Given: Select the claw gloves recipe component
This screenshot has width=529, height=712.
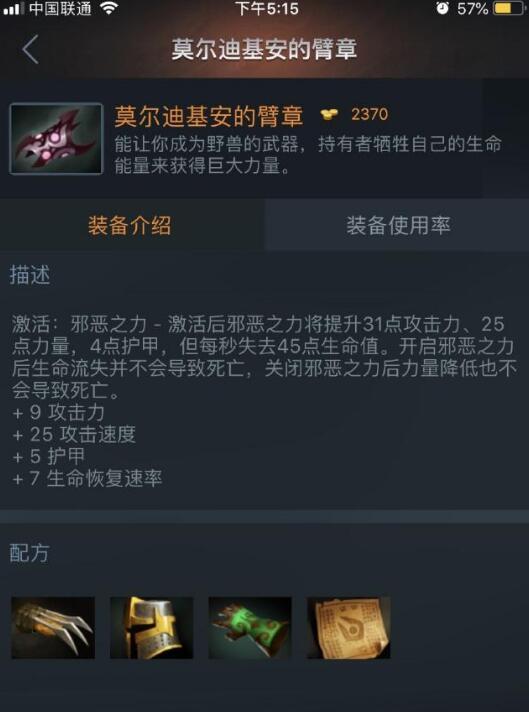Looking at the screenshot, I should pos(53,628).
